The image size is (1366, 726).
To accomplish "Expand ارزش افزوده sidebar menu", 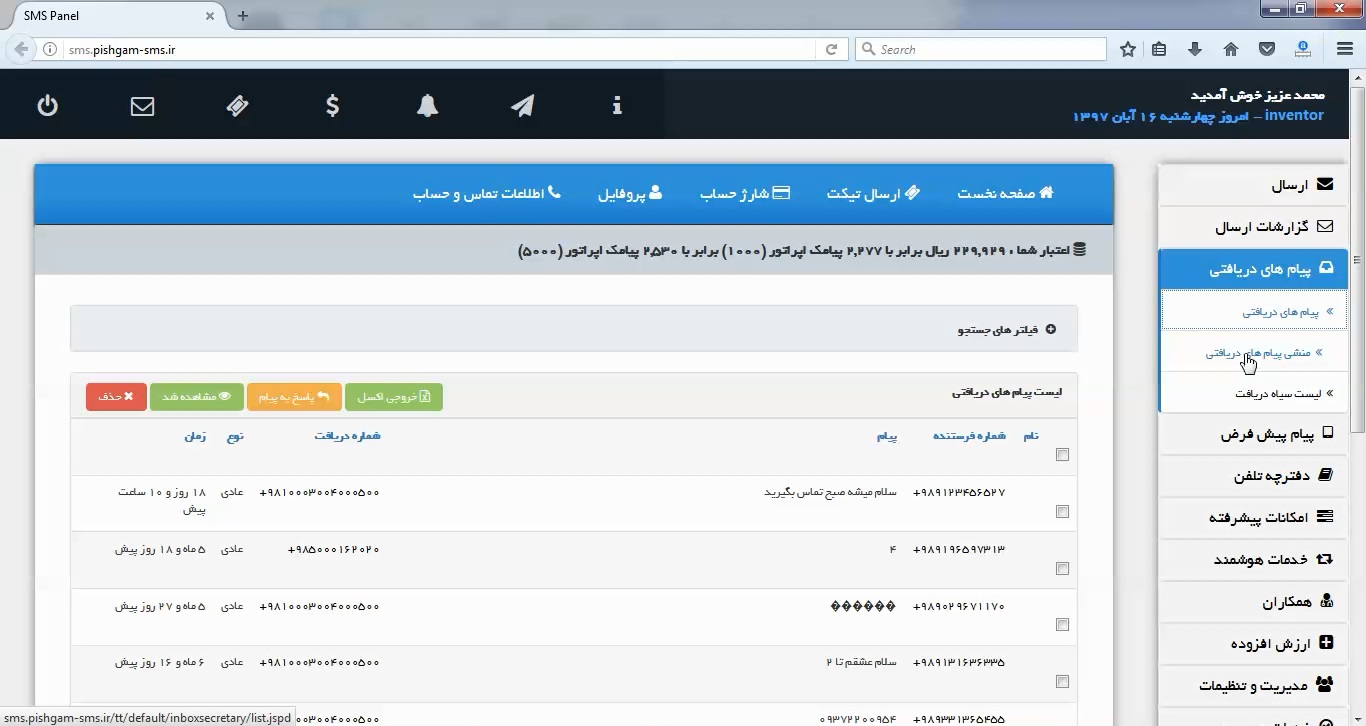I will click(1253, 644).
